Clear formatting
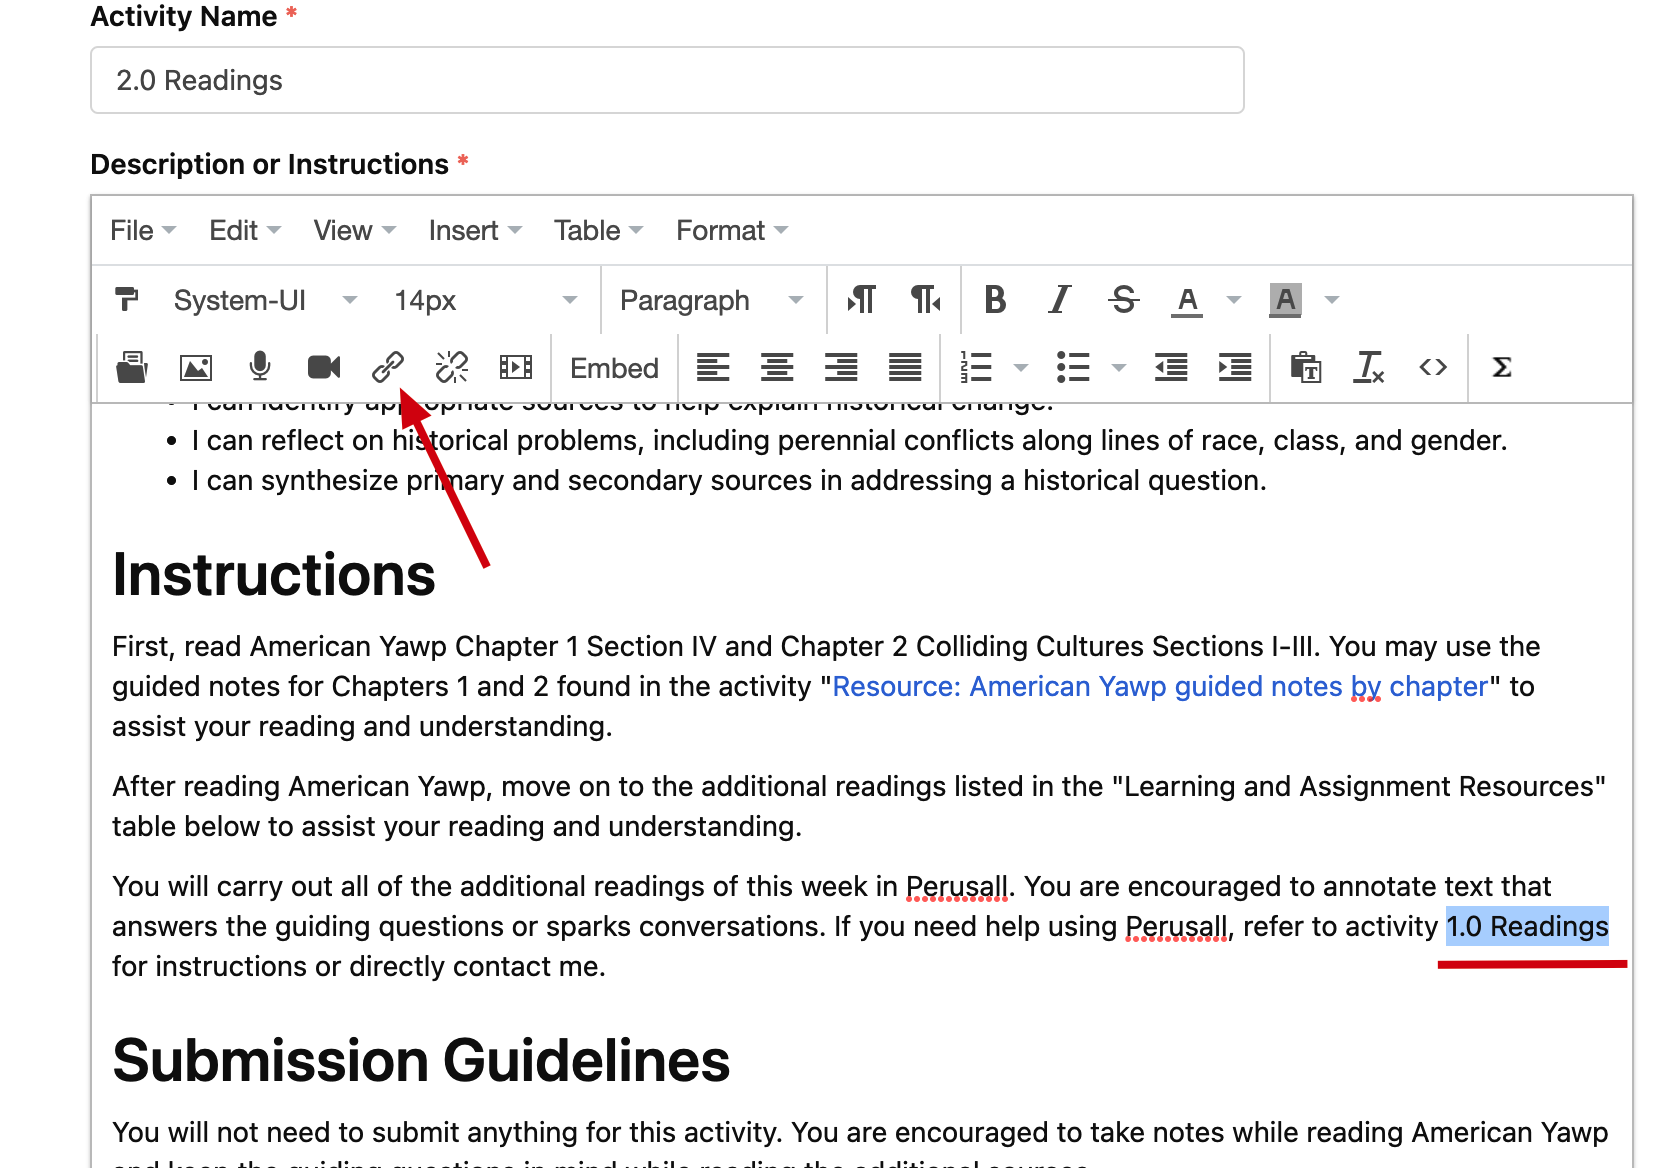 pyautogui.click(x=1369, y=367)
